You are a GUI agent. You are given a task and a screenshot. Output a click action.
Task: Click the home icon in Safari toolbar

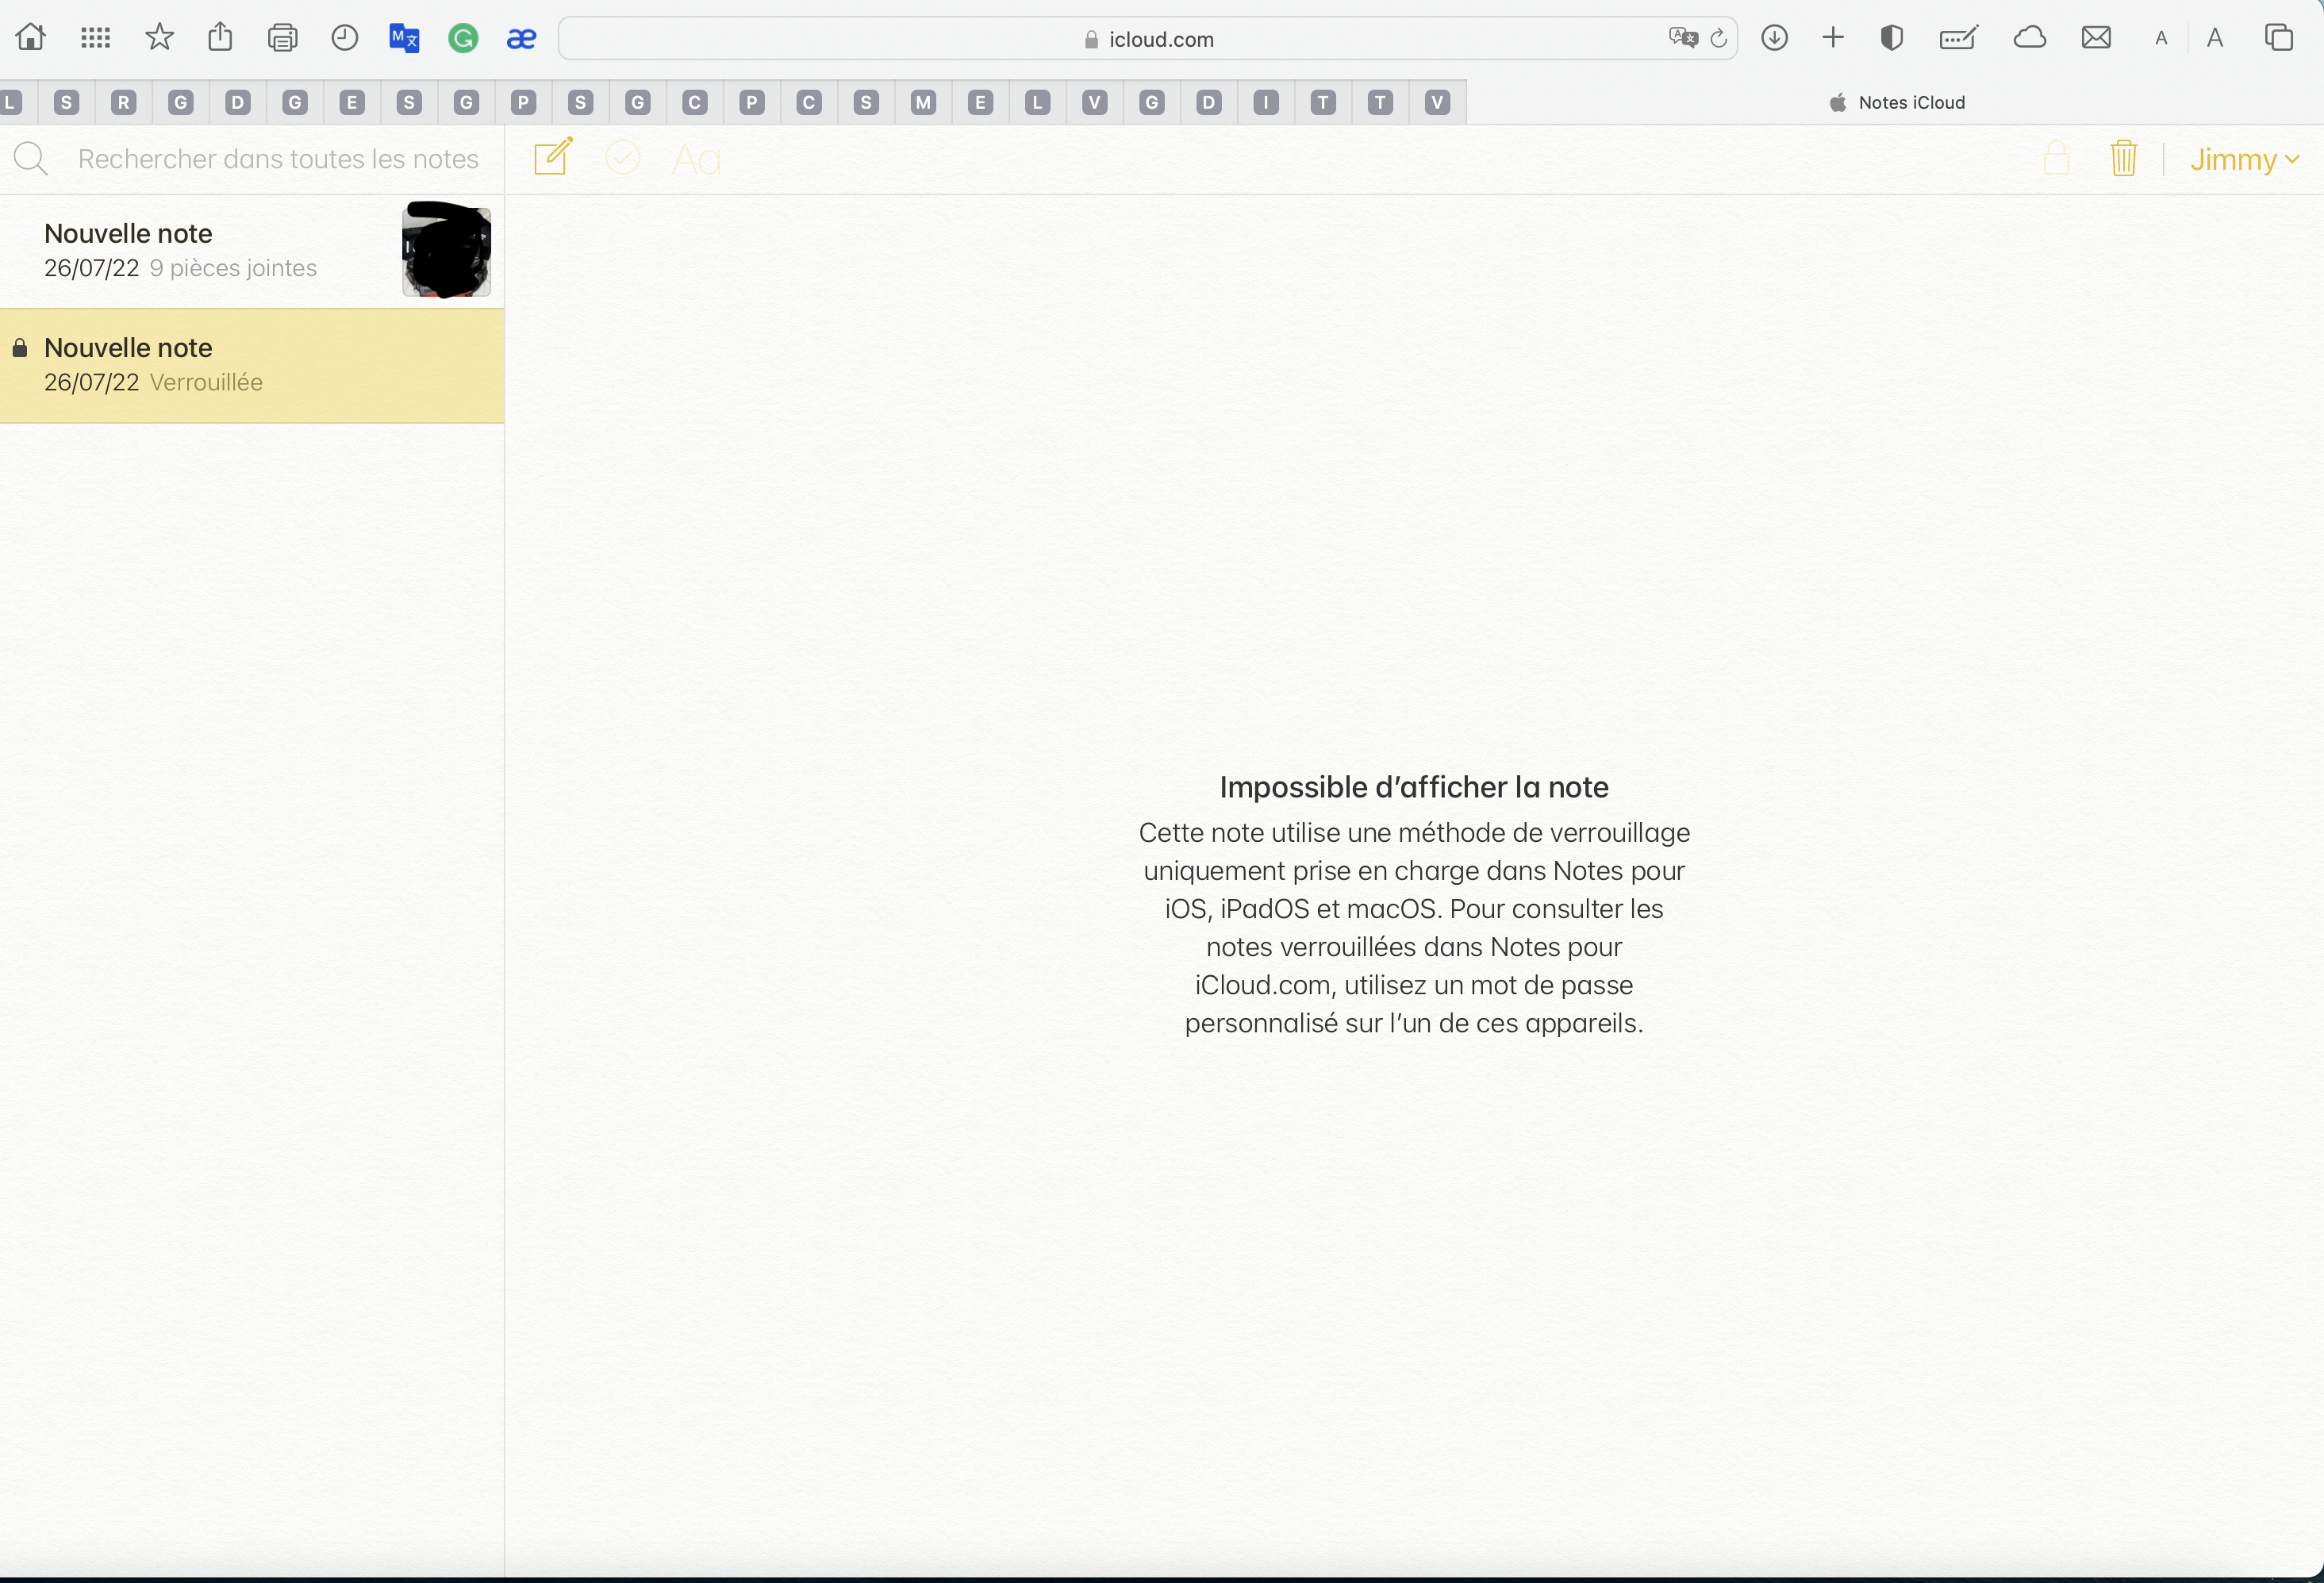[x=31, y=38]
